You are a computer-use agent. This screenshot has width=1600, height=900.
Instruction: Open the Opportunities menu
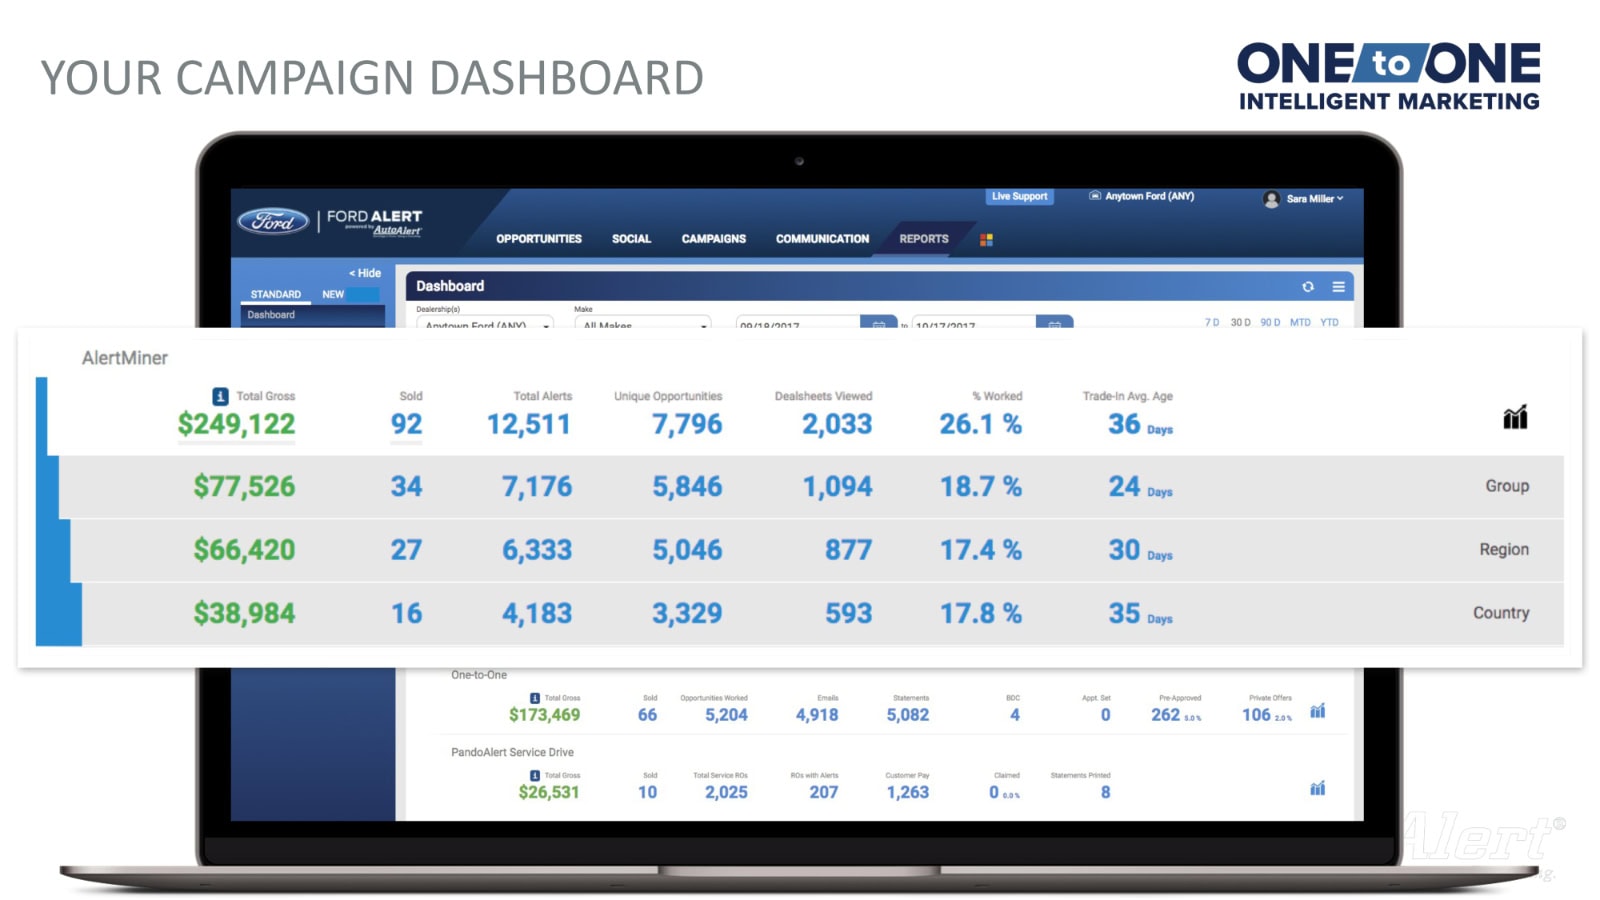[539, 239]
